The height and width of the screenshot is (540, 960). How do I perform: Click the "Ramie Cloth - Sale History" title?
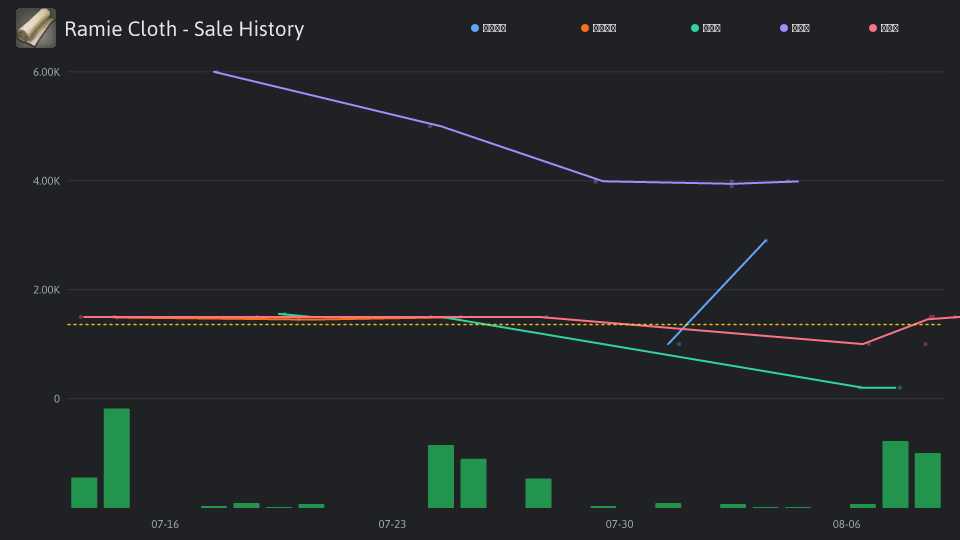click(184, 29)
